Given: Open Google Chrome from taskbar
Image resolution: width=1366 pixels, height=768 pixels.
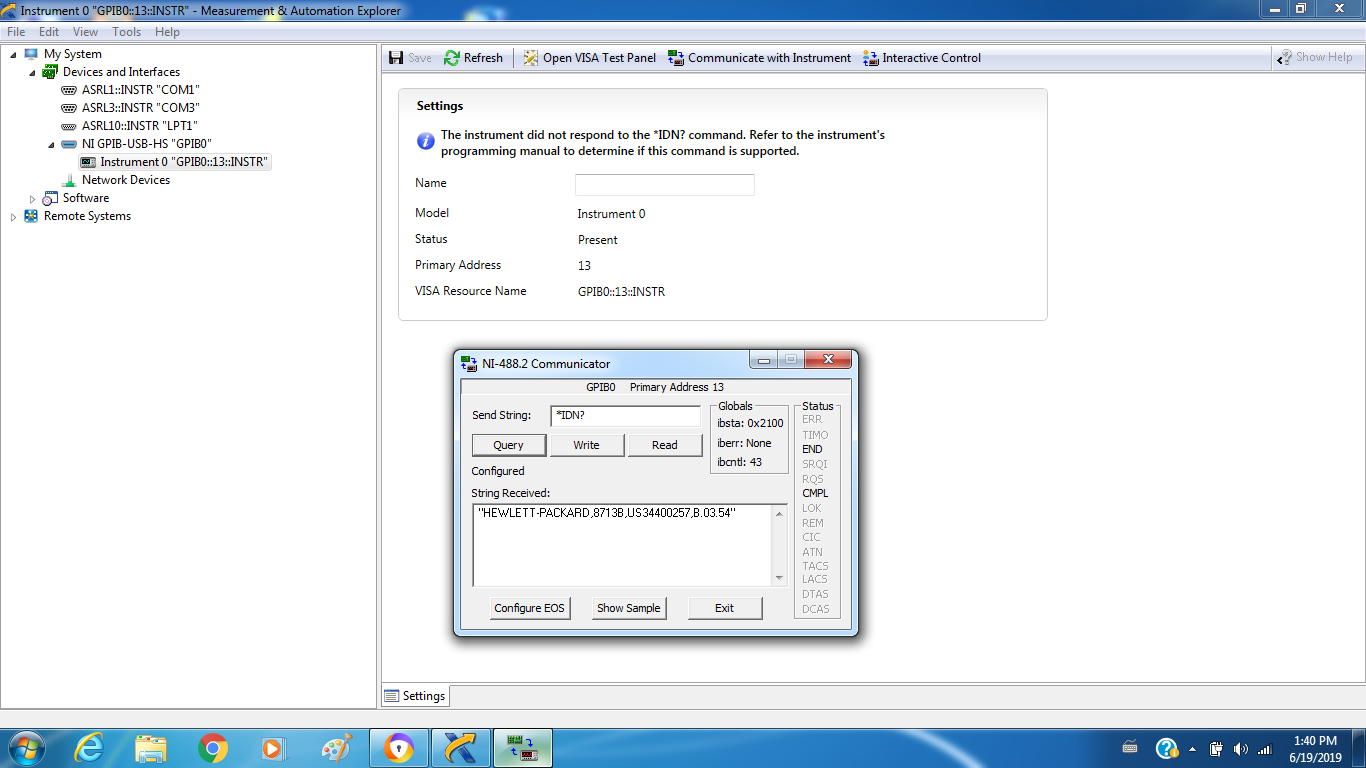Looking at the screenshot, I should coord(213,748).
